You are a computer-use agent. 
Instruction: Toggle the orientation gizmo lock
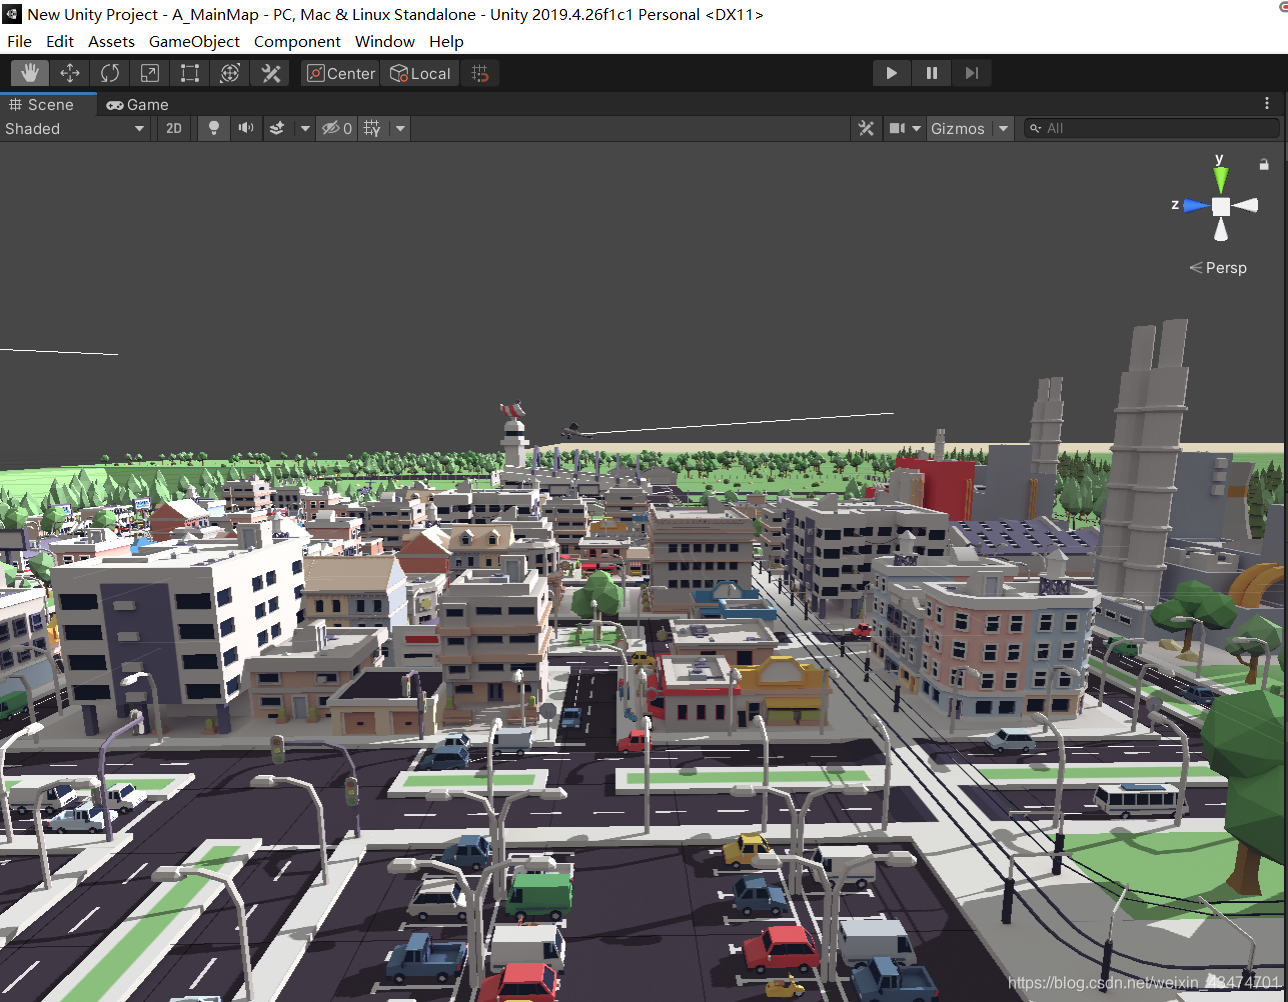1264,164
